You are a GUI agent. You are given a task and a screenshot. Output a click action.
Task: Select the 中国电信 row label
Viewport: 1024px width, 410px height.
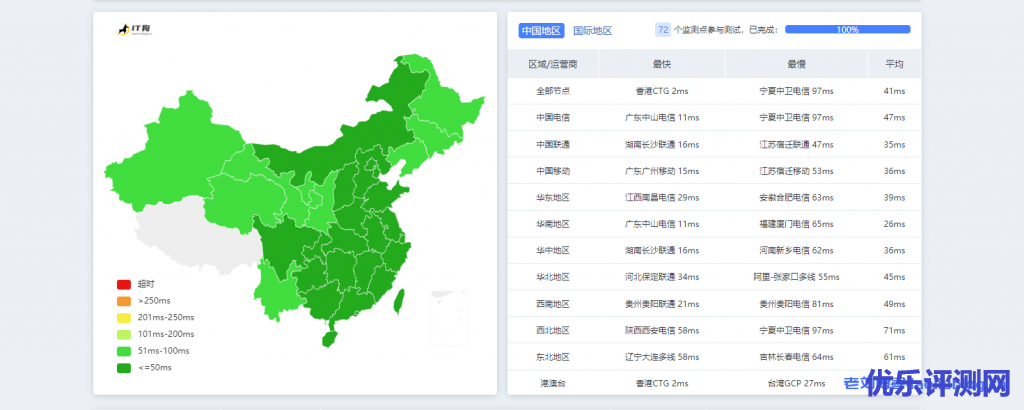click(x=553, y=117)
